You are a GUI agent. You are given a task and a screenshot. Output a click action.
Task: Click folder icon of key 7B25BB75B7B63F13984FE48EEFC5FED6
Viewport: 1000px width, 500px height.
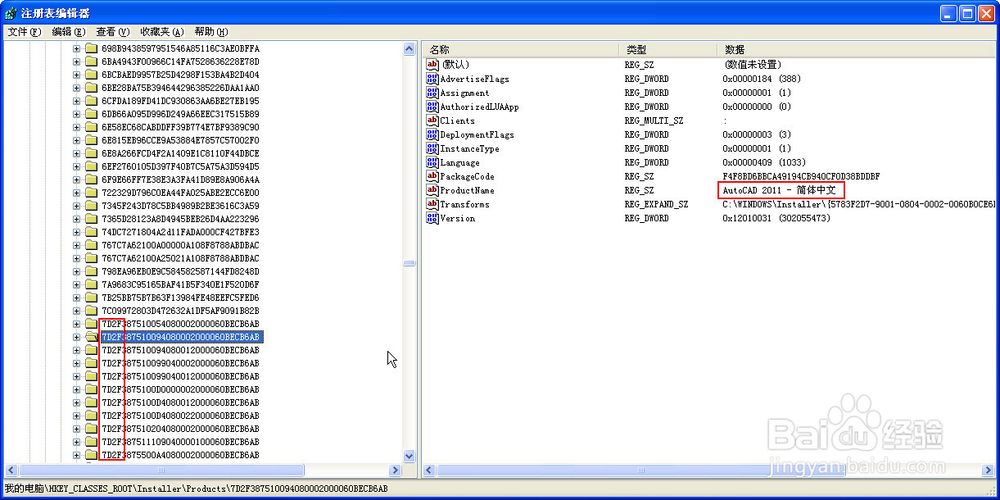[91, 297]
